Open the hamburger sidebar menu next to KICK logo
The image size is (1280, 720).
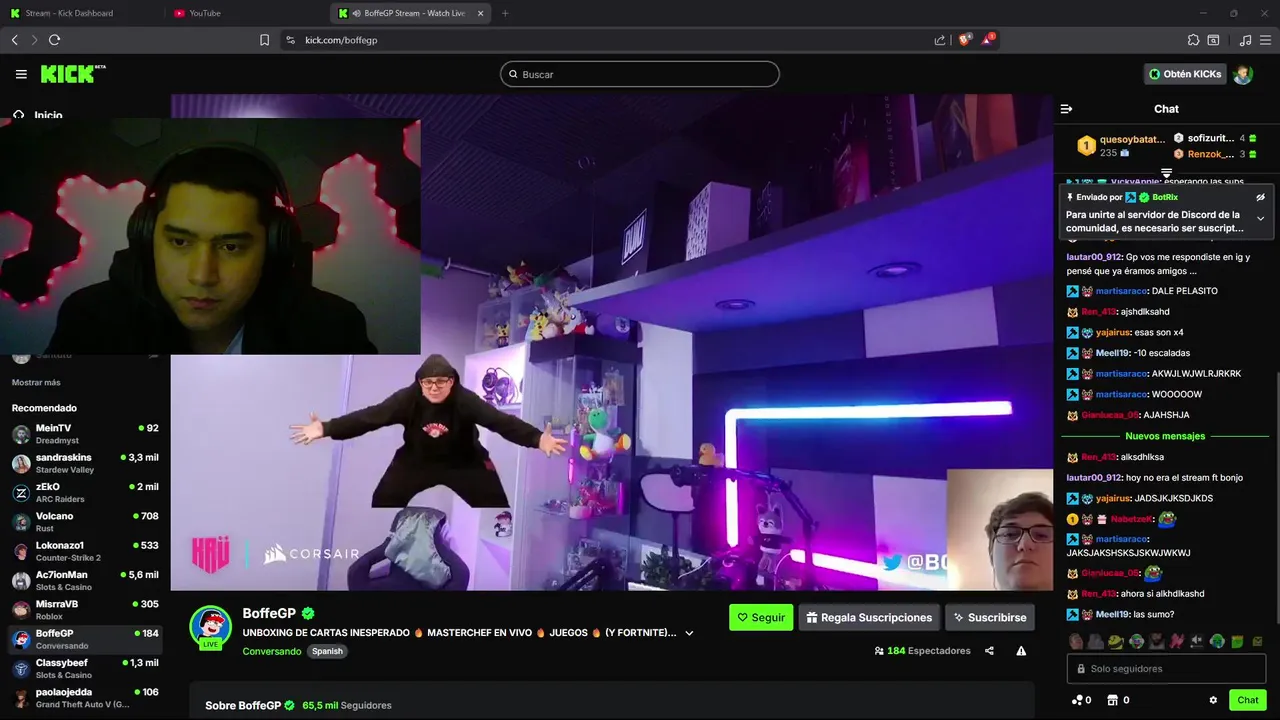pos(21,74)
